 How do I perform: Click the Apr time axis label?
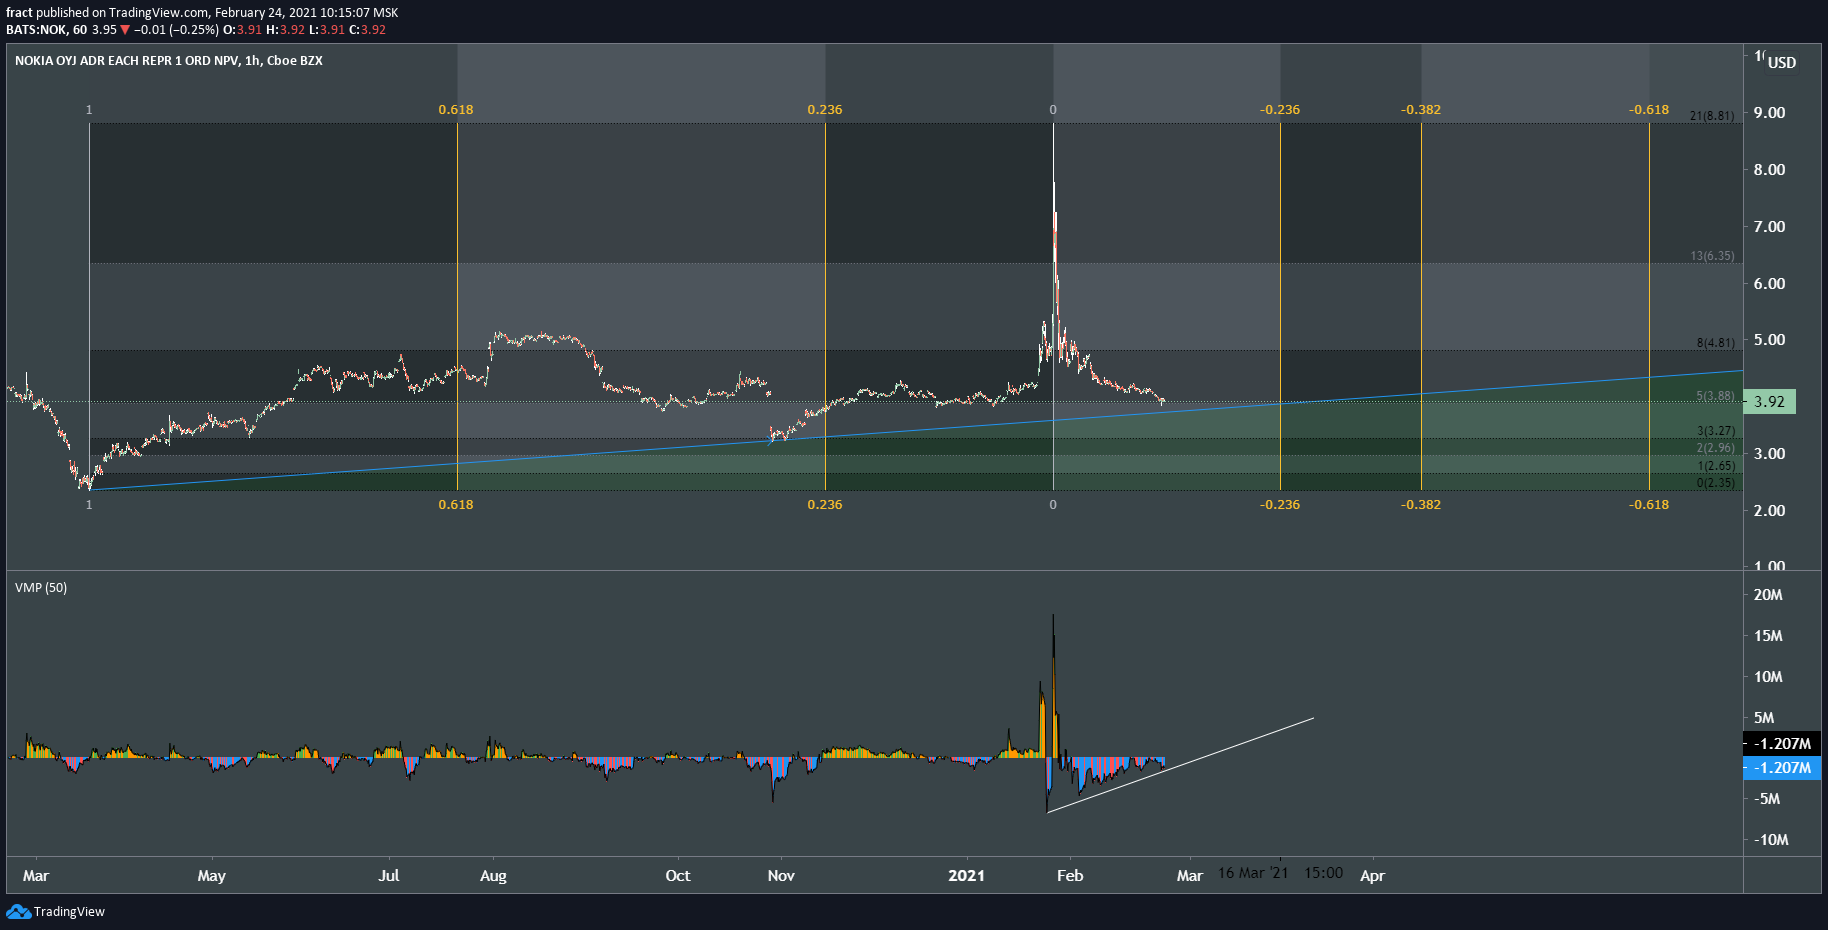tap(1372, 876)
